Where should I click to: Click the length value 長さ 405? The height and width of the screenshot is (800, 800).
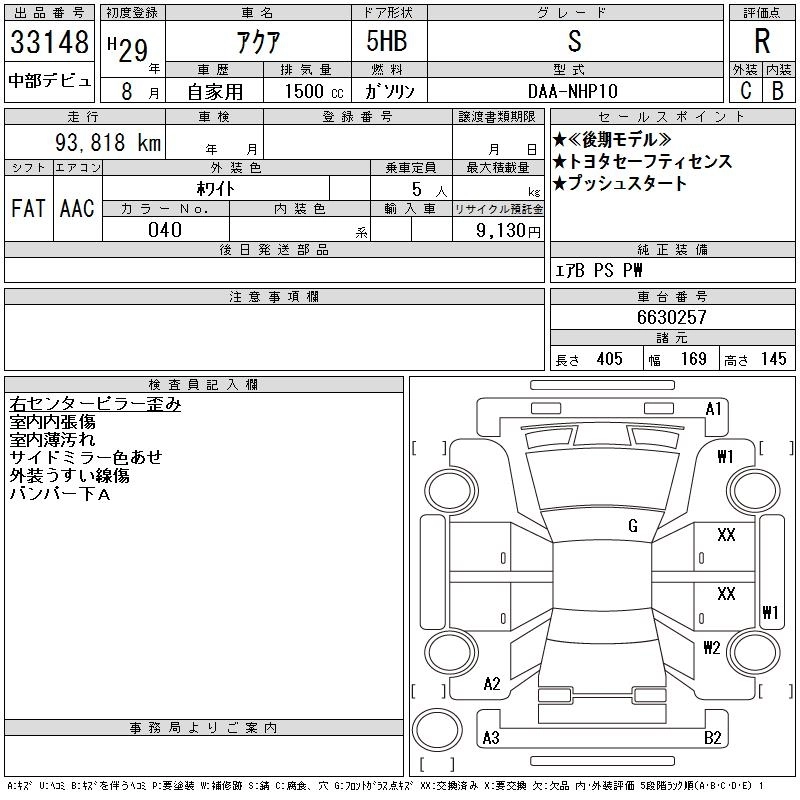[x=589, y=359]
